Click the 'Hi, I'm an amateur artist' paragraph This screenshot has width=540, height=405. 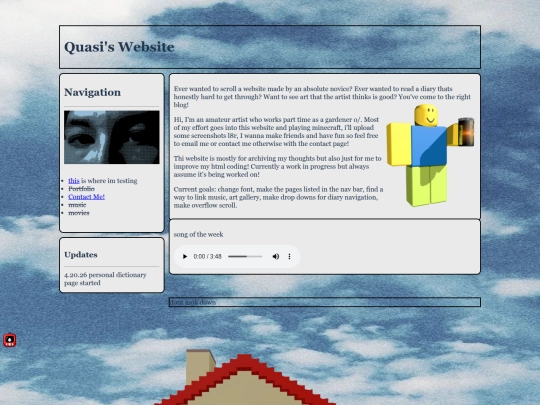(276, 132)
